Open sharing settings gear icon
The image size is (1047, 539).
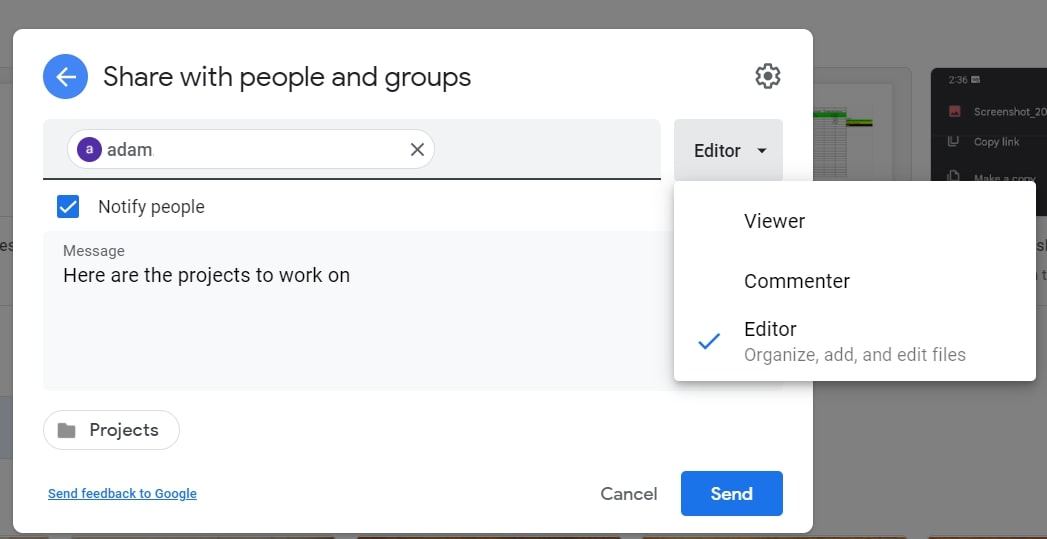click(x=767, y=76)
